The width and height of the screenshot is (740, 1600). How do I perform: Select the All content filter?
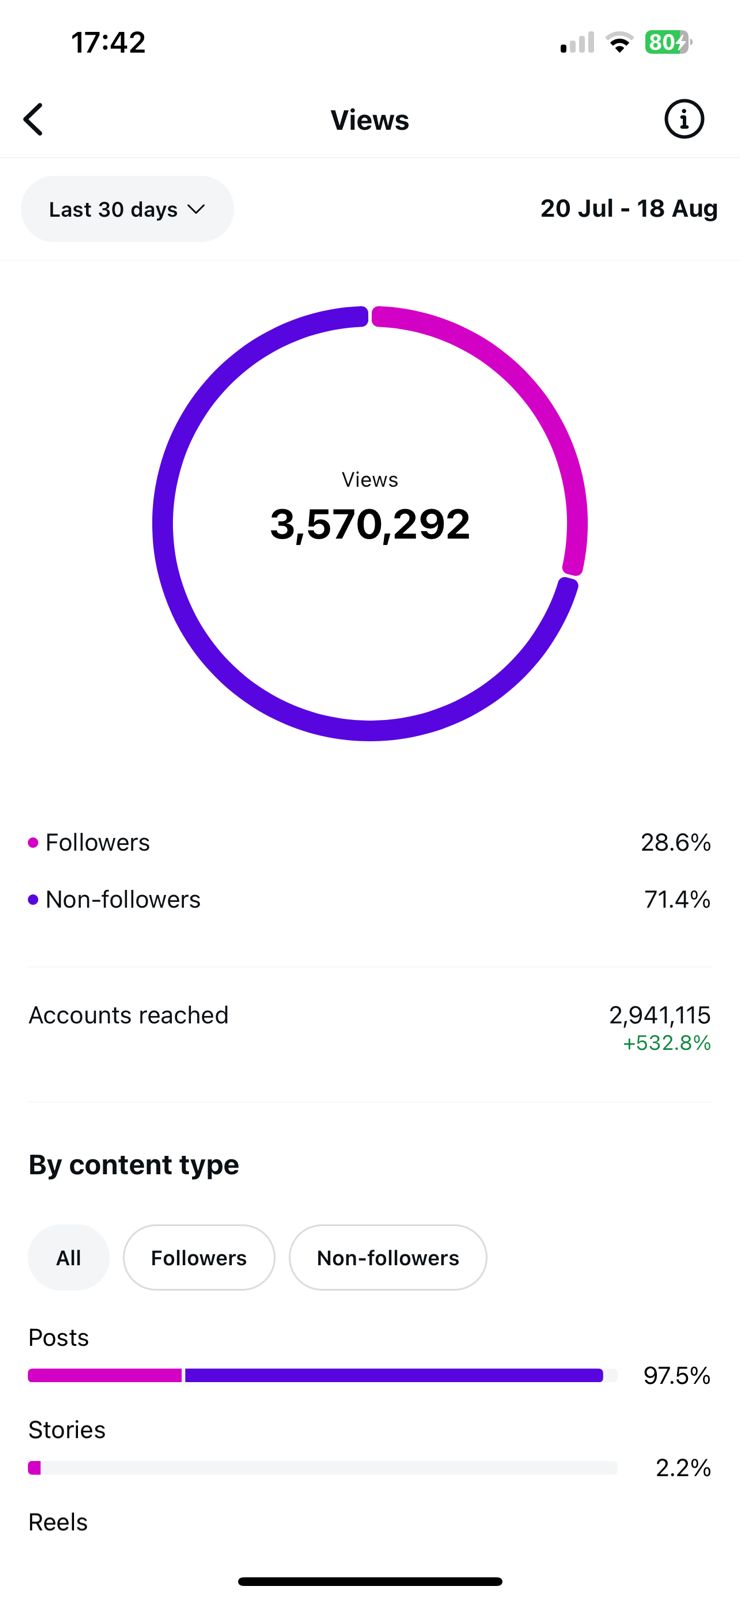click(68, 1258)
